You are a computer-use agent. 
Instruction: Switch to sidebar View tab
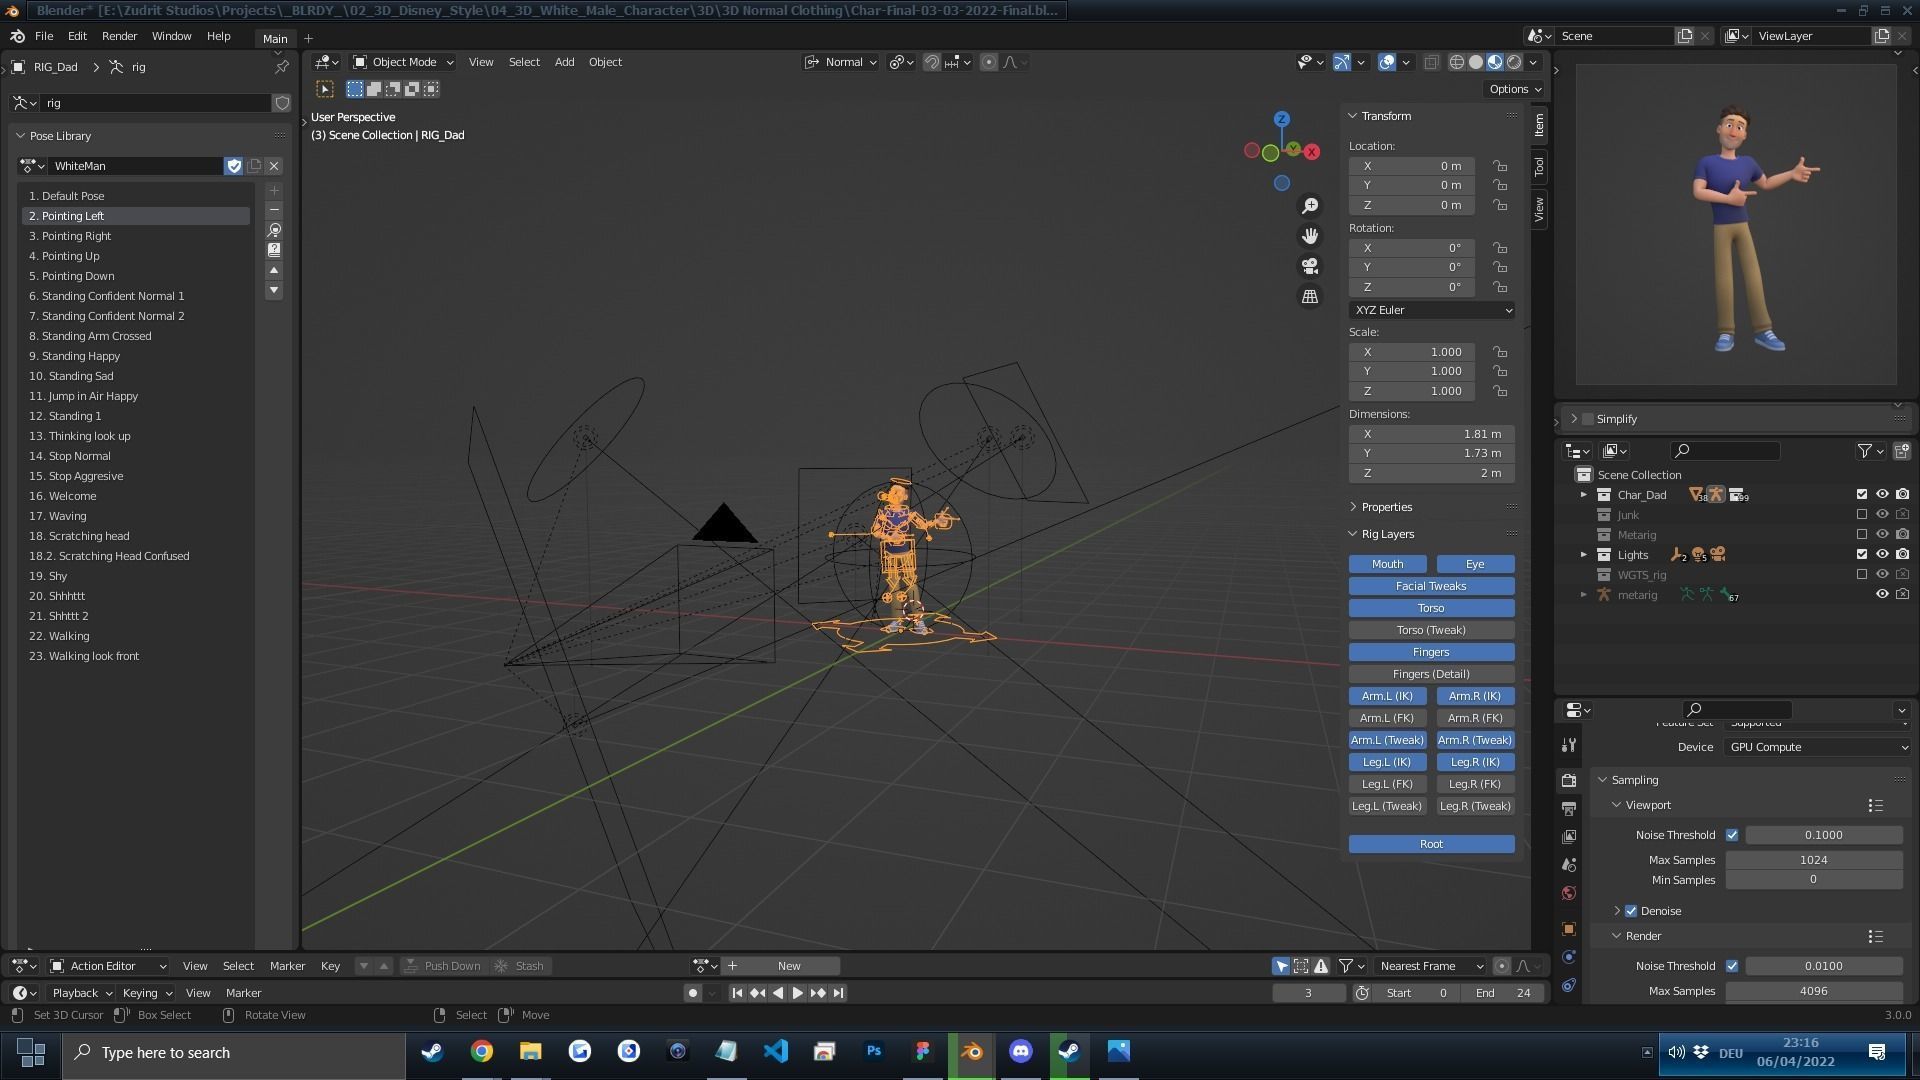(1539, 209)
